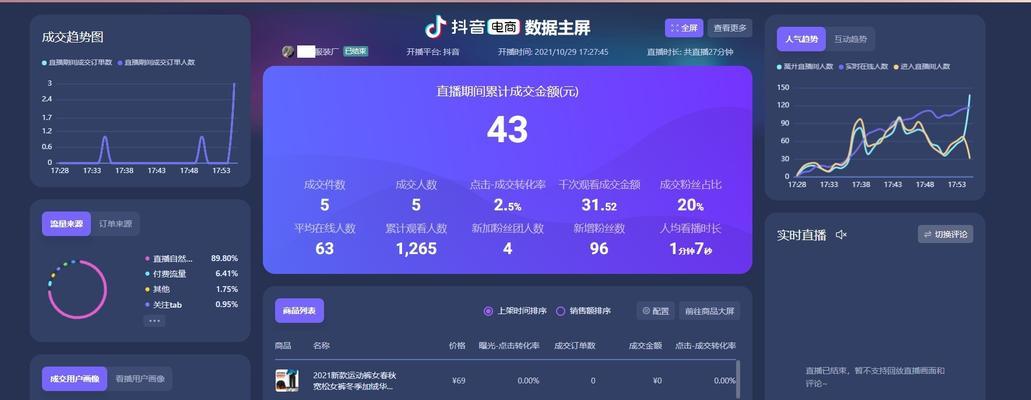Click the 成交趋势图 panel title
Screen dimensions: 1031x400
click(72, 38)
